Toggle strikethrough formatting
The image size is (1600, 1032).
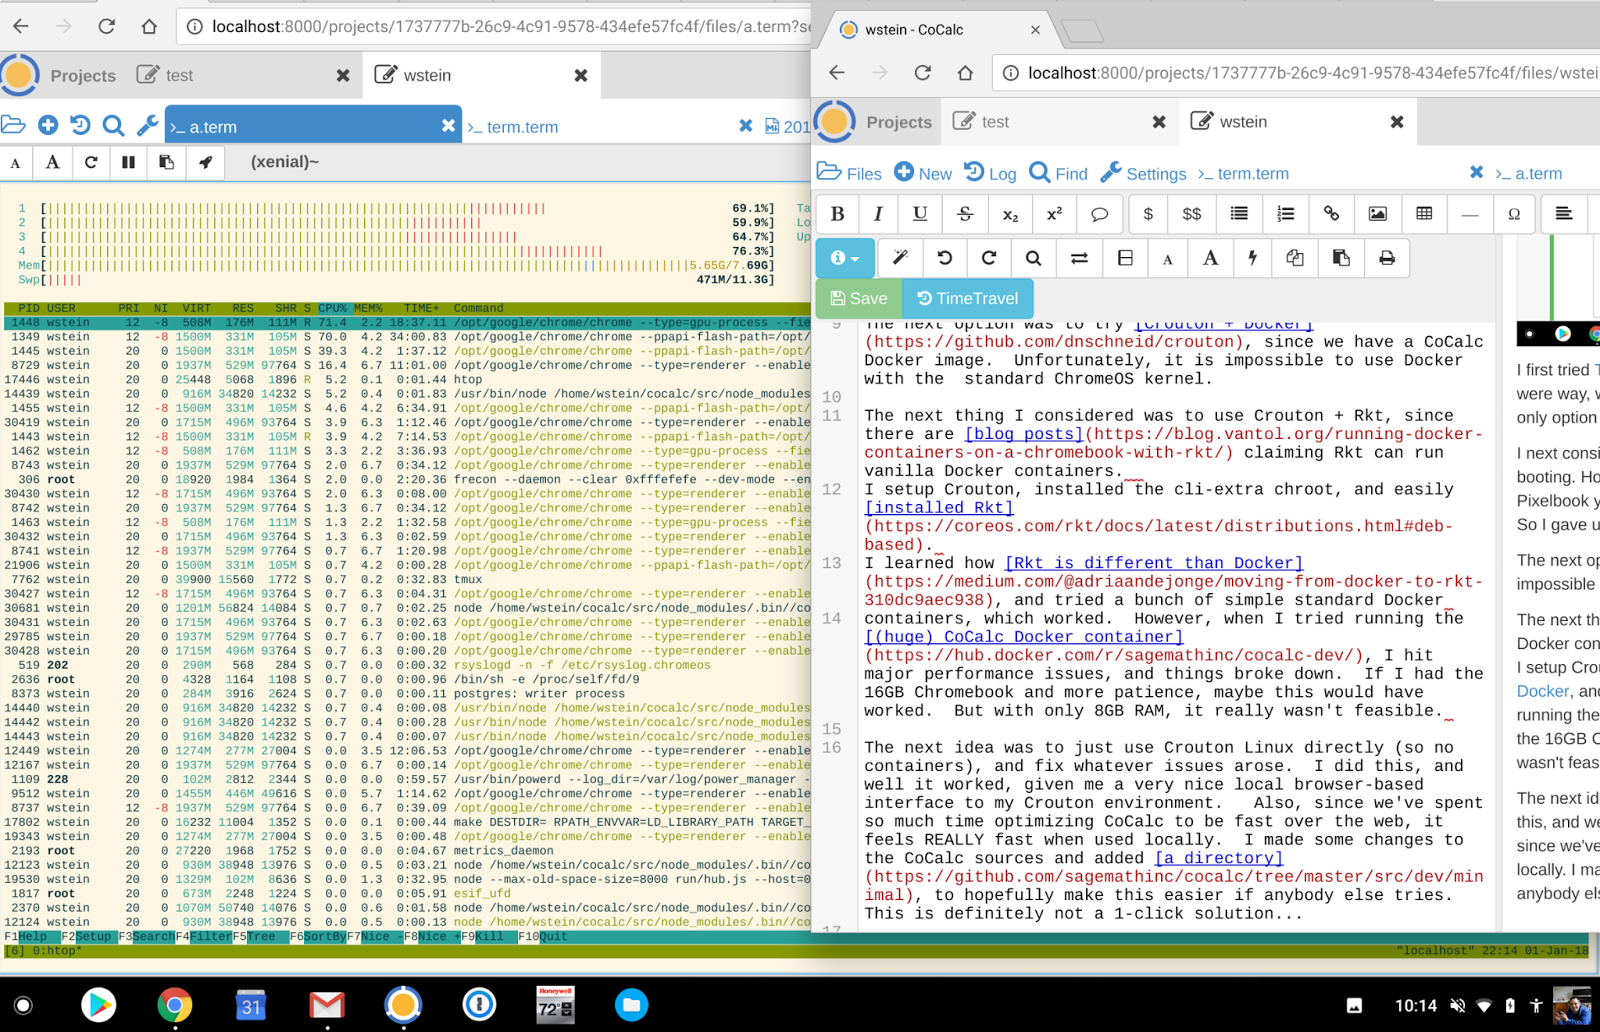964,214
